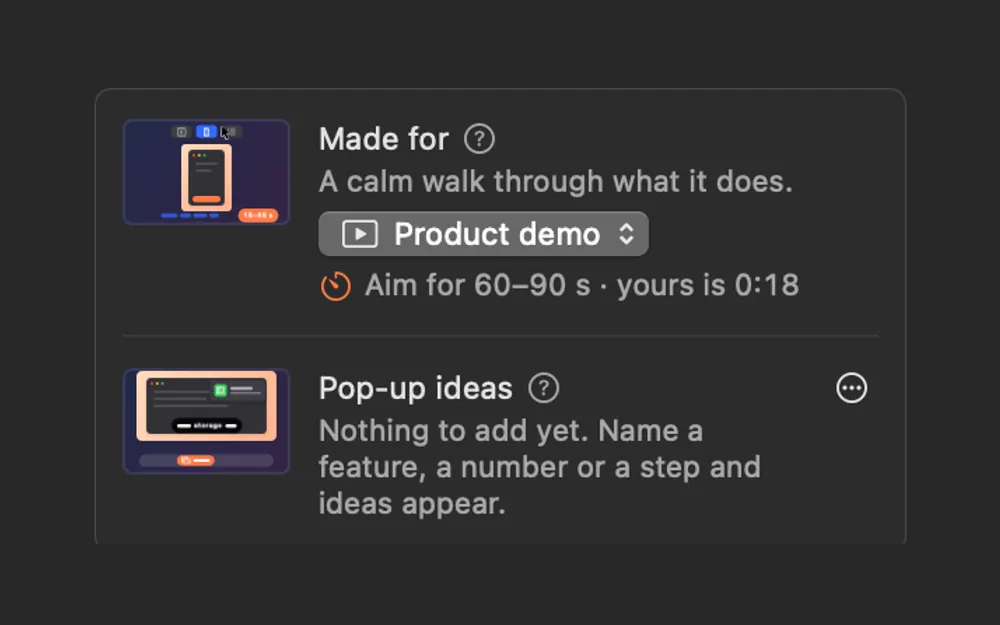Click the text "Aim for 60–90 s · yours is 0:18"
The height and width of the screenshot is (625, 1000).
coord(582,285)
